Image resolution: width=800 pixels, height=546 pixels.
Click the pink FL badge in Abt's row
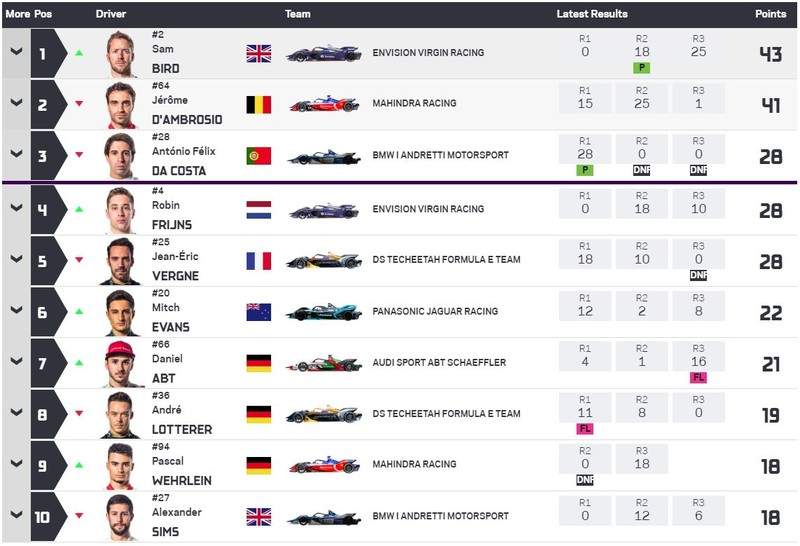coord(698,378)
